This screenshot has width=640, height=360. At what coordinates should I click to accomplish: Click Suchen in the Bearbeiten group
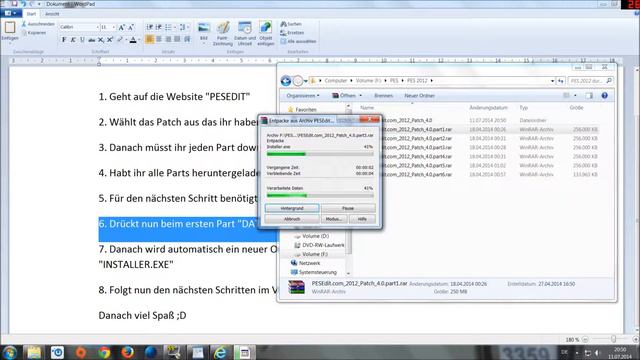click(x=291, y=24)
